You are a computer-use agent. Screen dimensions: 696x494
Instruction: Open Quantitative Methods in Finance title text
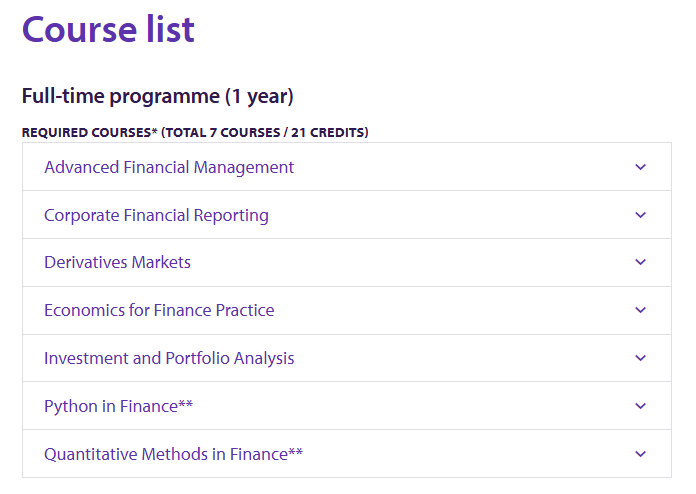(166, 454)
